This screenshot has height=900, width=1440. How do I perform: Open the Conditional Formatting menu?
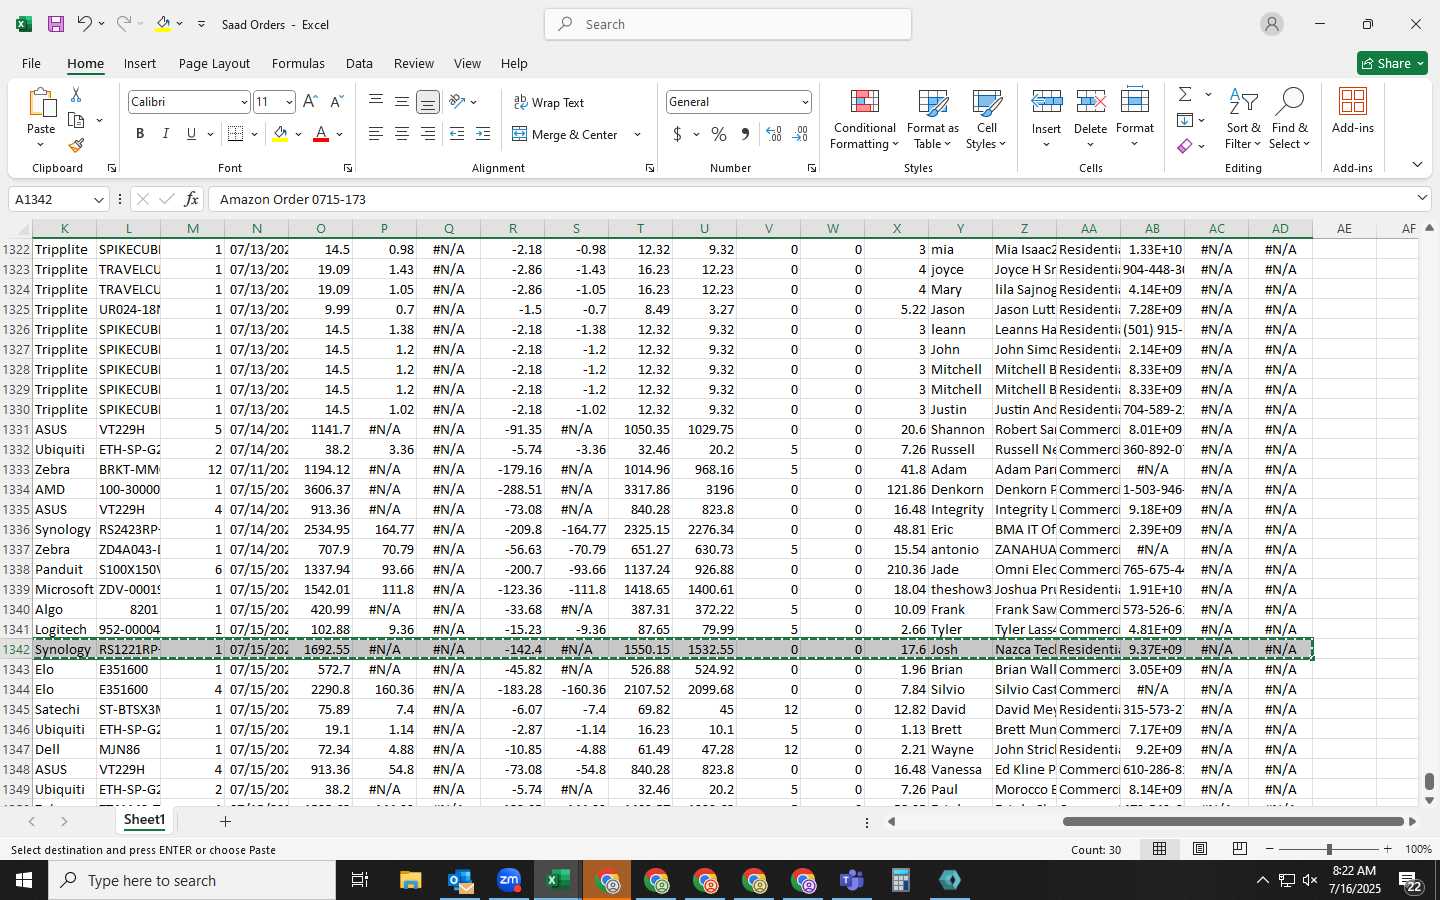[x=865, y=119]
